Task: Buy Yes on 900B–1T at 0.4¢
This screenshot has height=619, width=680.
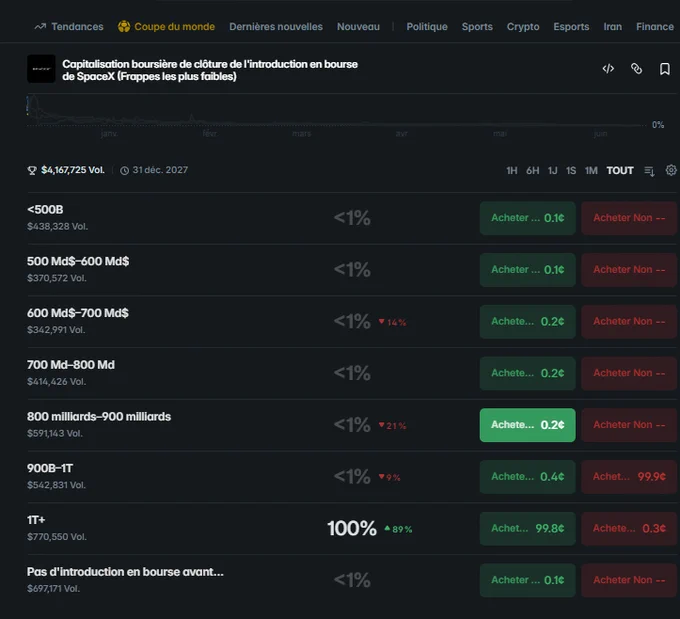Action: coord(527,477)
